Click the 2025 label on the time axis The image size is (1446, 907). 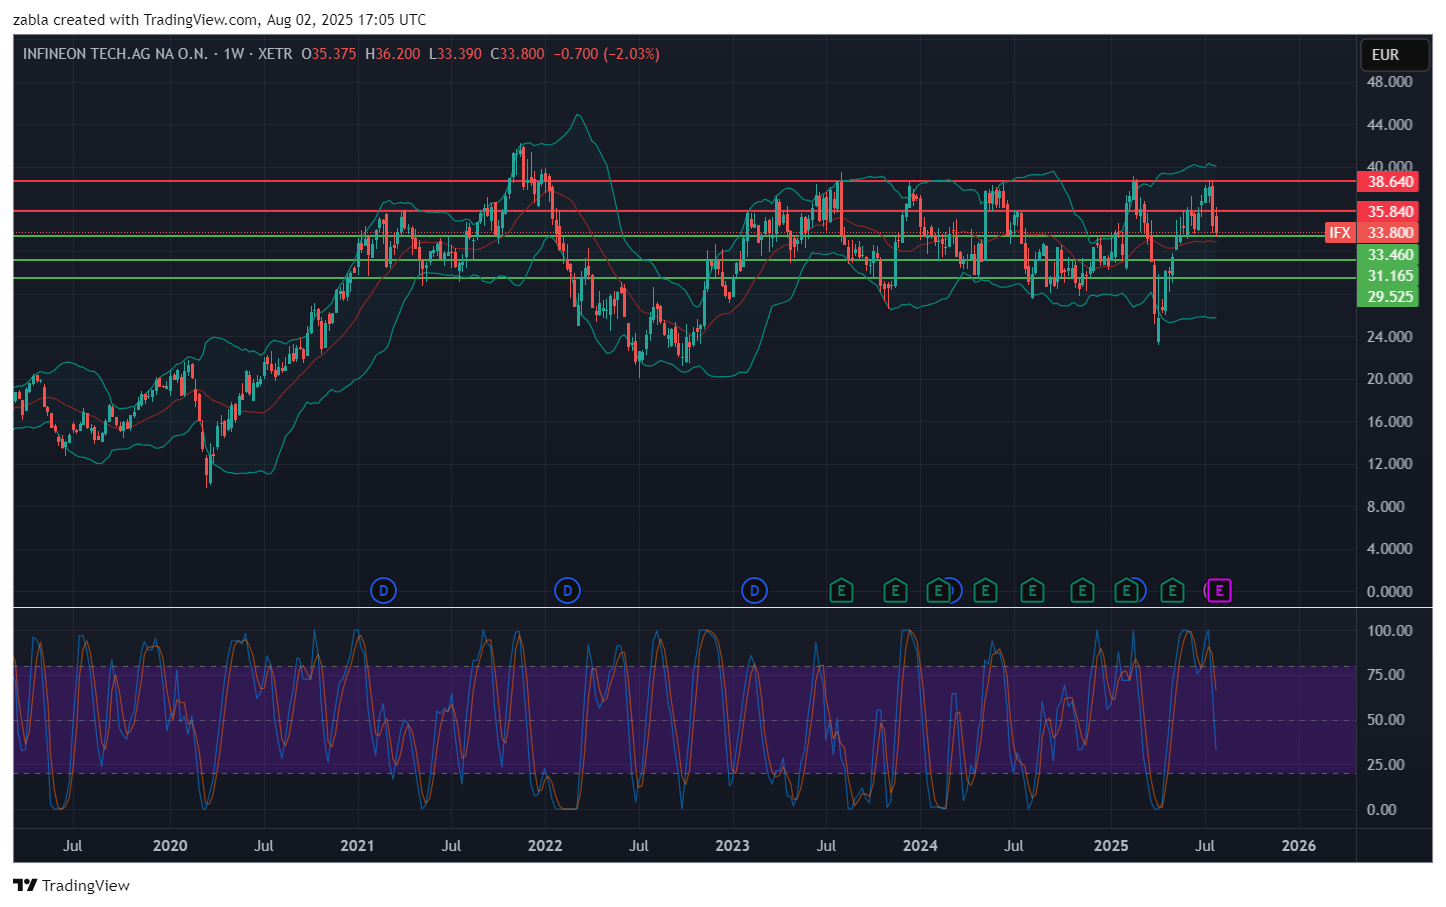pos(1111,846)
